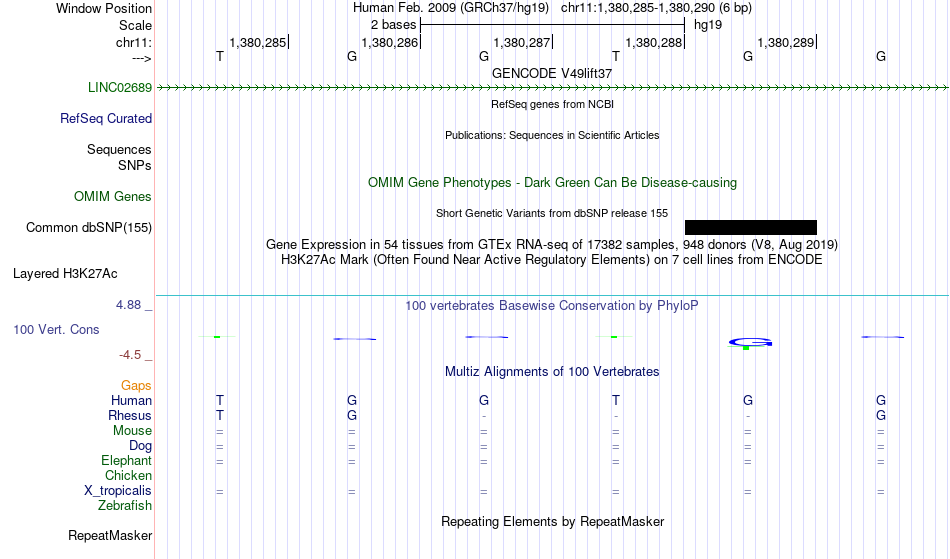Click the GTEx Gene Expression track title
Viewport: 950px width, 559px height.
[552, 244]
